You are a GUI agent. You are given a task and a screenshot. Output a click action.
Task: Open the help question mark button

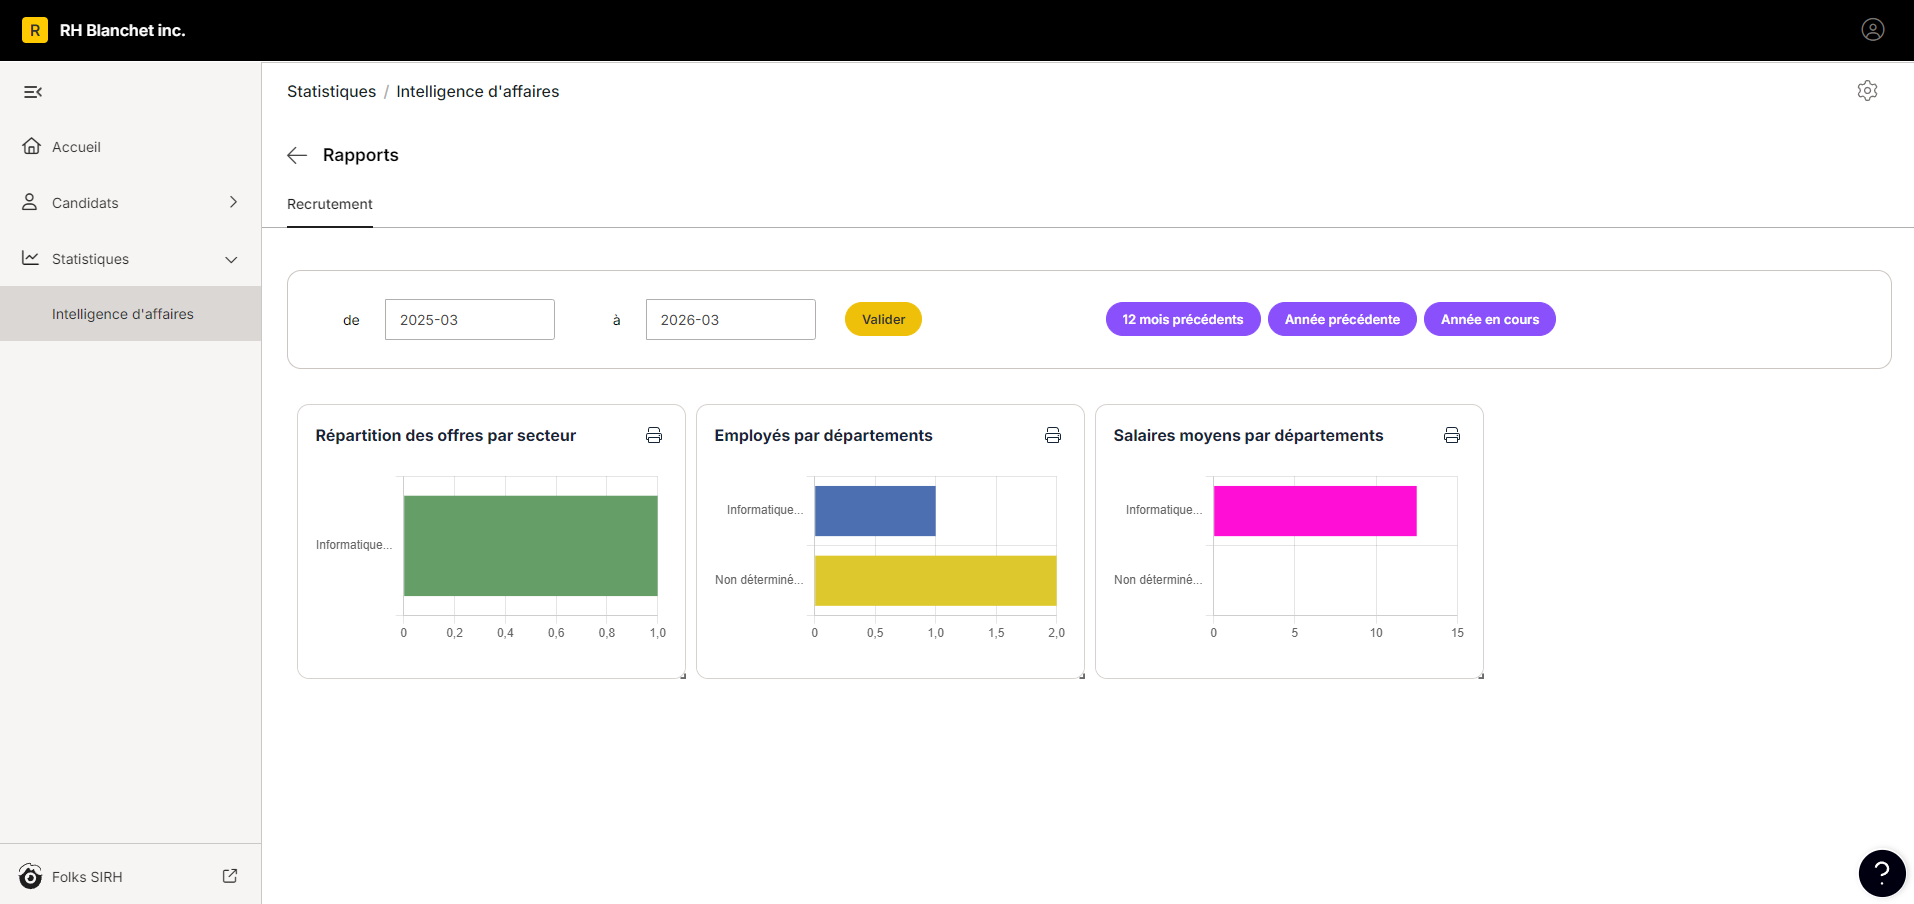point(1882,874)
